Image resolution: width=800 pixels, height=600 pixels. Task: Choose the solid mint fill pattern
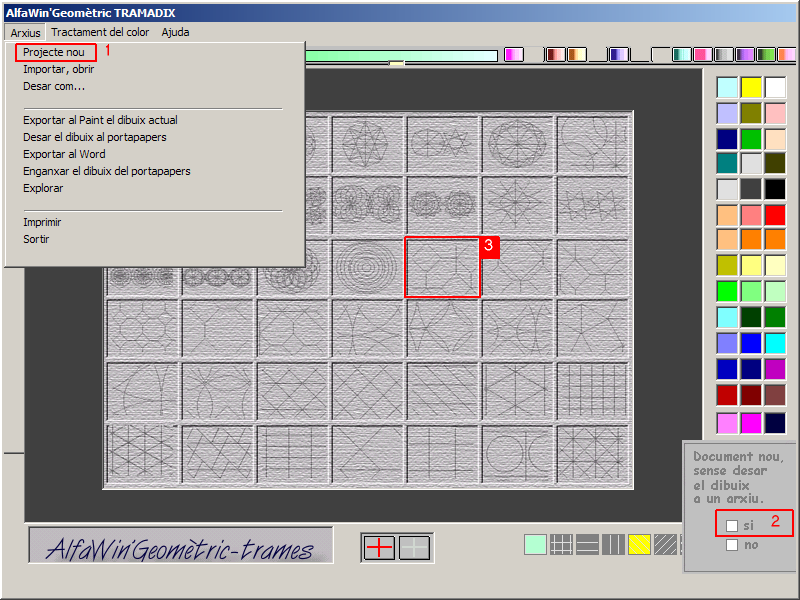pos(535,544)
